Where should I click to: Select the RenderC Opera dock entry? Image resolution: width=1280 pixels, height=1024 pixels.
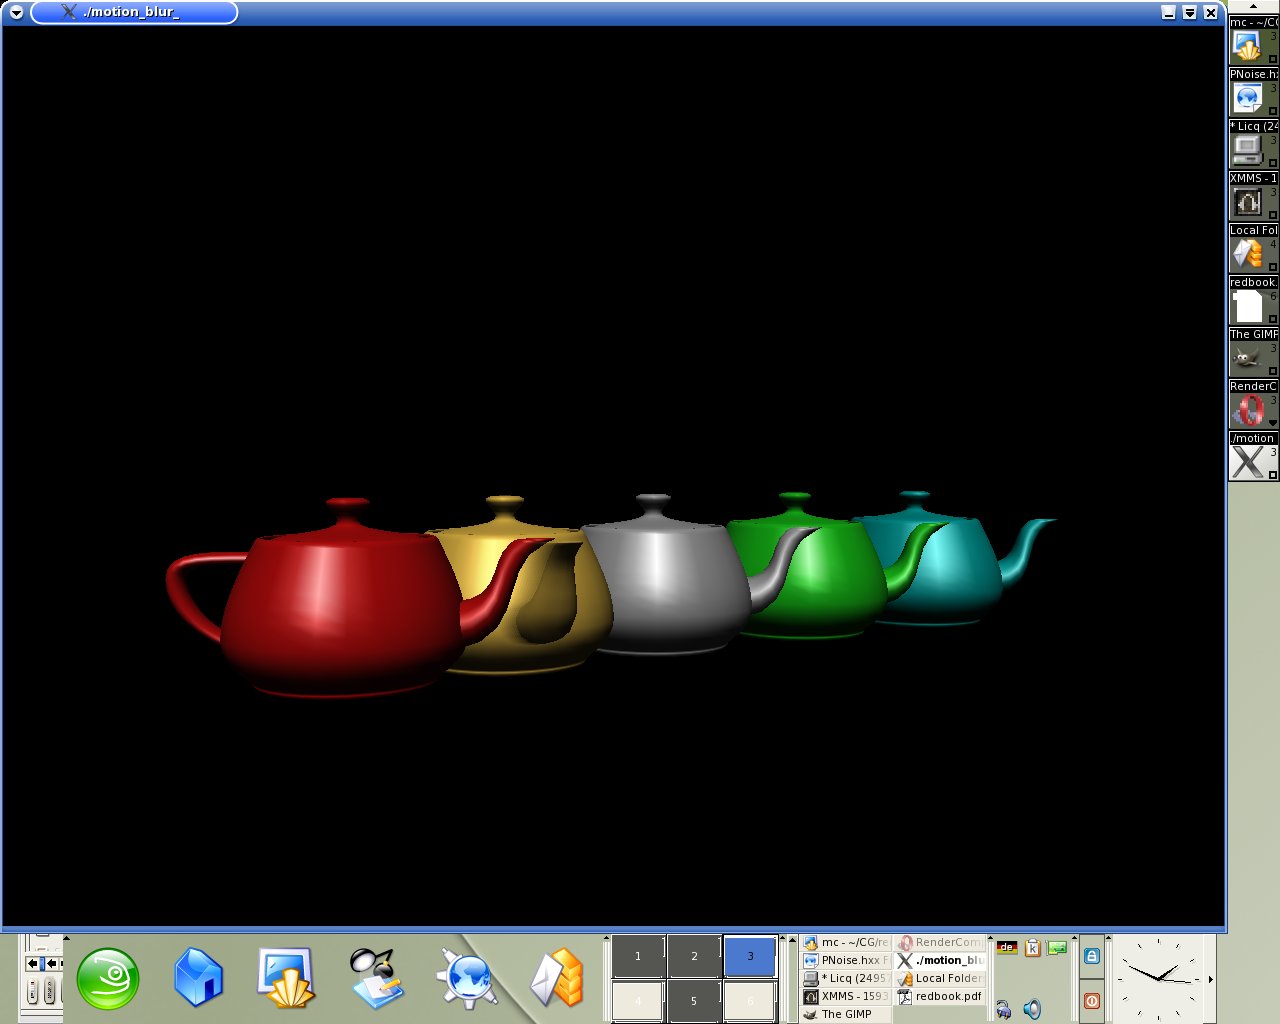[x=1253, y=404]
